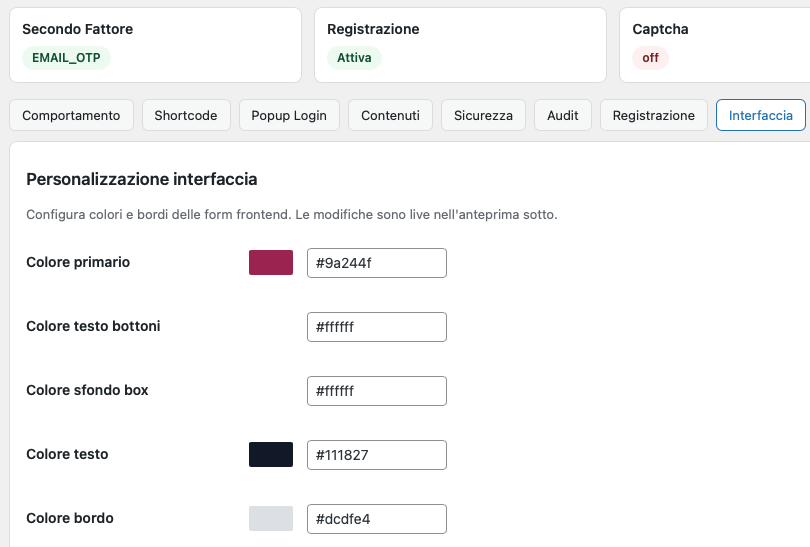Open the Comportamento tab

pyautogui.click(x=71, y=115)
